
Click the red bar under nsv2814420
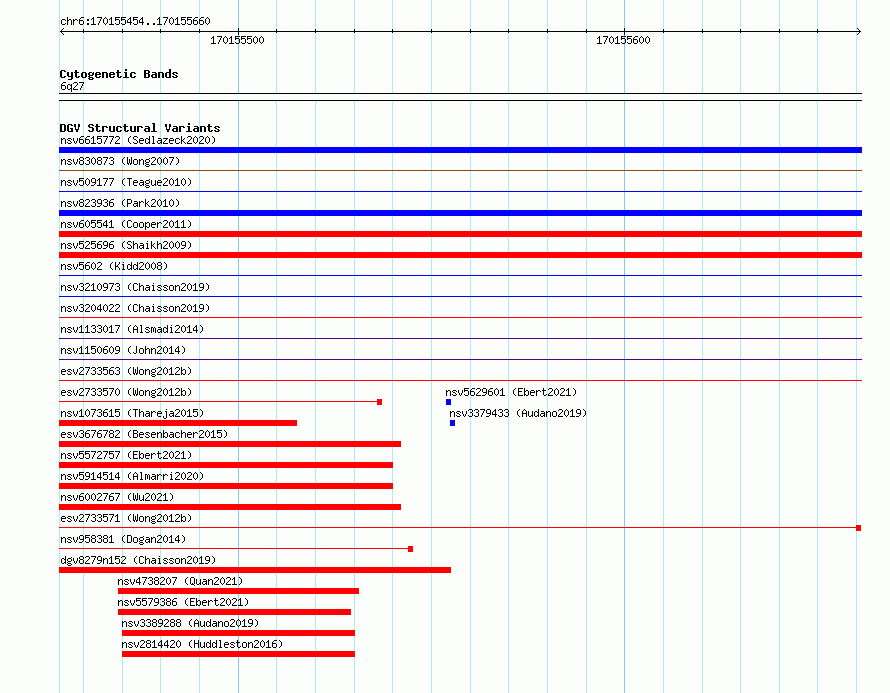coord(238,654)
